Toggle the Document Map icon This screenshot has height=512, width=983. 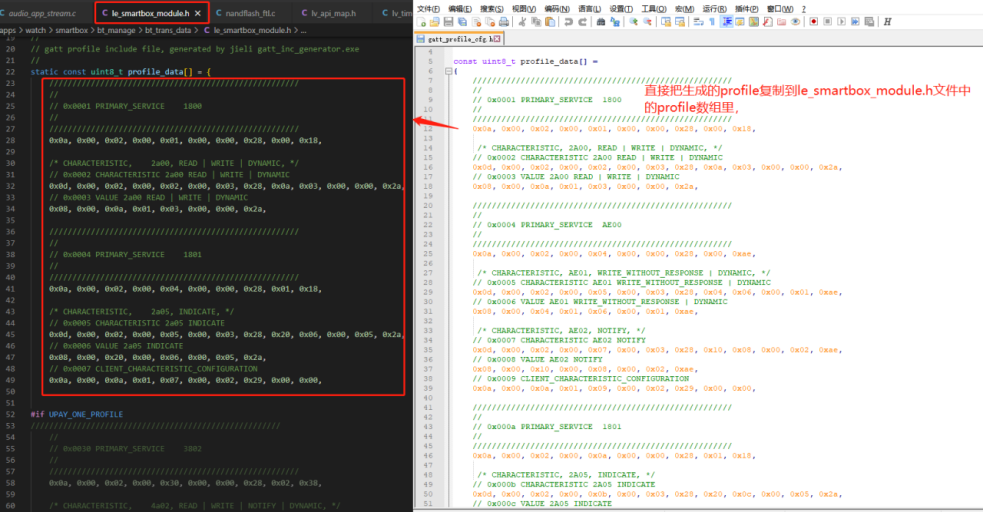click(x=754, y=22)
